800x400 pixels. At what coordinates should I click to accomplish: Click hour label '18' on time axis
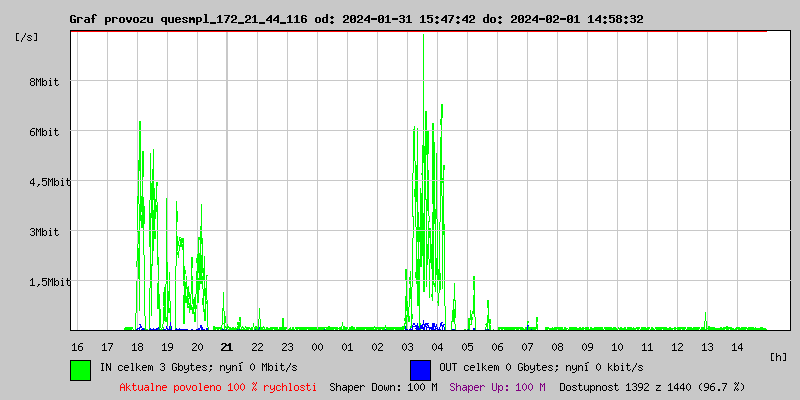[x=137, y=347]
